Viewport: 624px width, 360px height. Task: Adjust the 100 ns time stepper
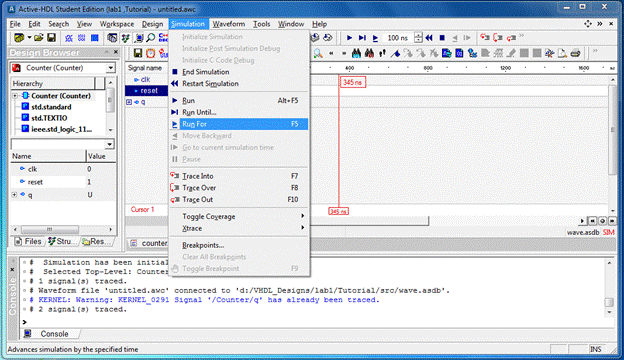tap(418, 38)
